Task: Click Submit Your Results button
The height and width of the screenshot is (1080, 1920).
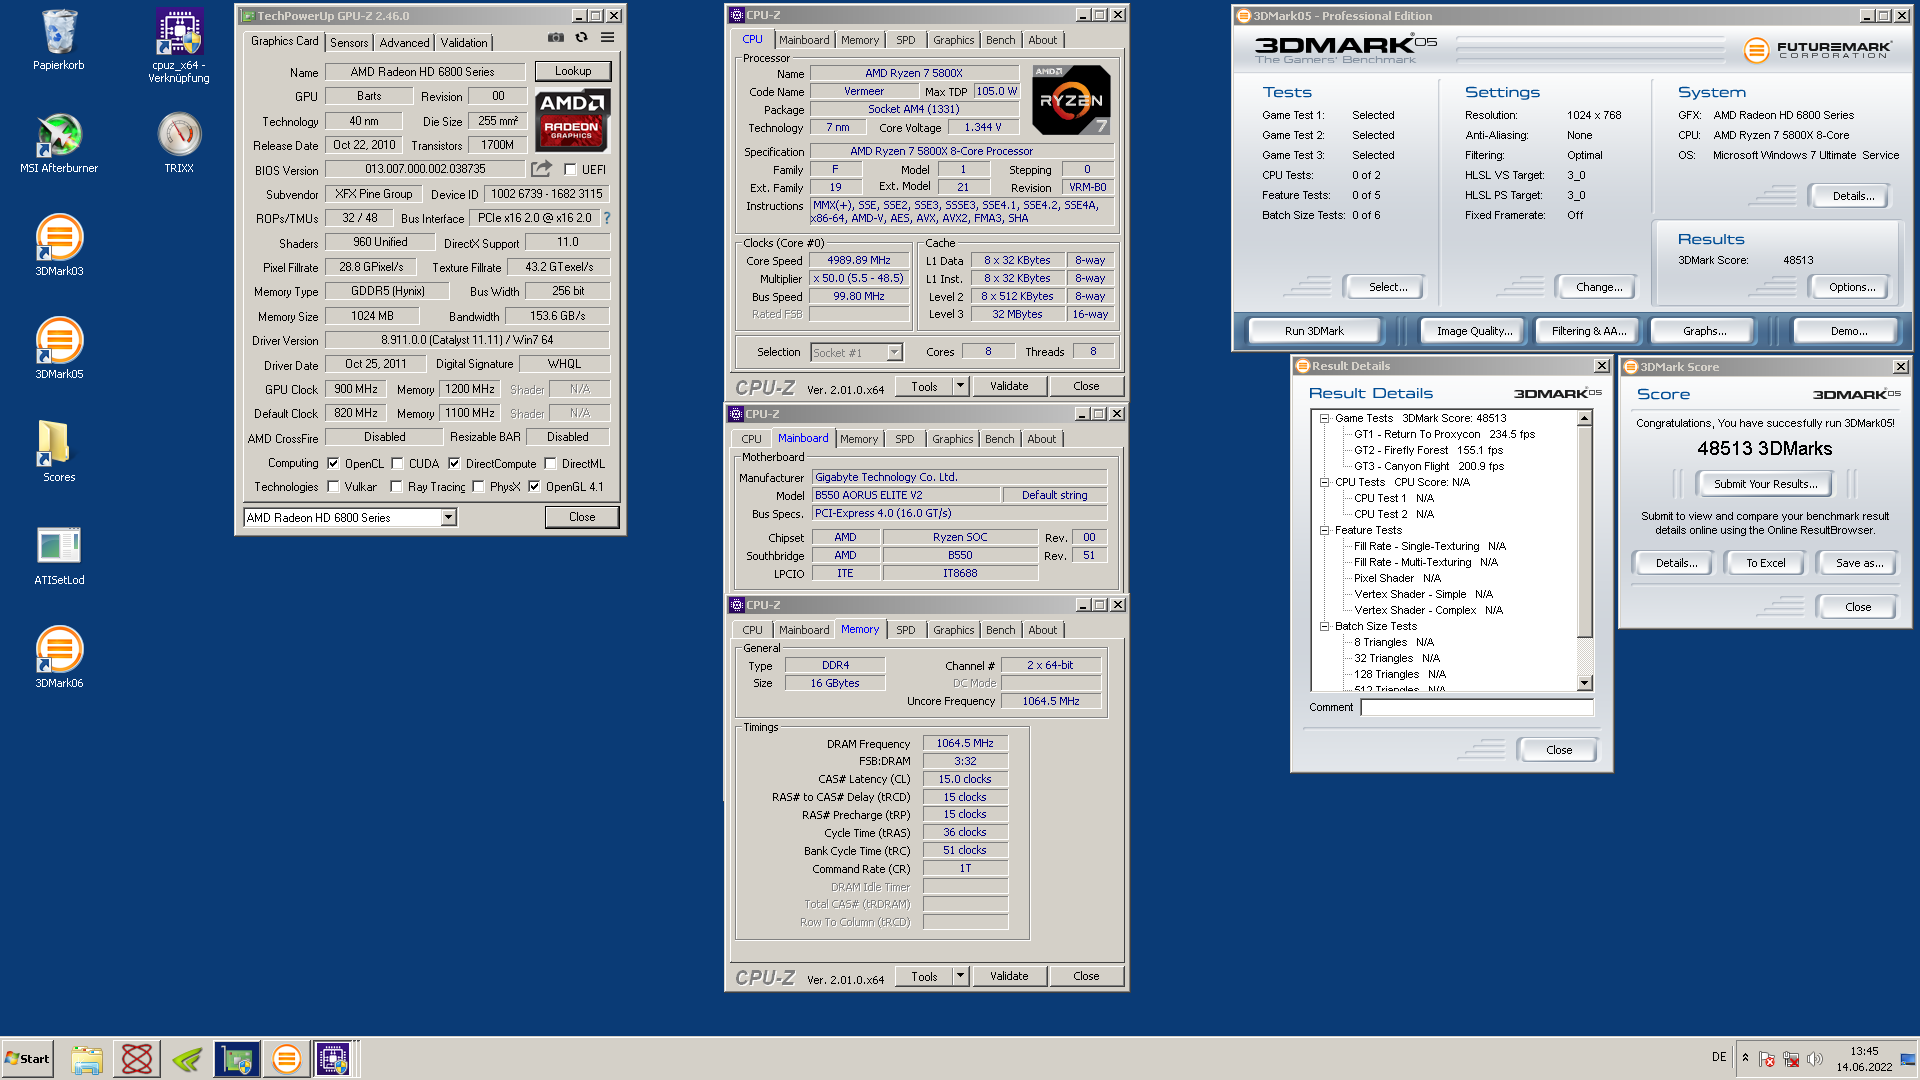Action: point(1765,484)
